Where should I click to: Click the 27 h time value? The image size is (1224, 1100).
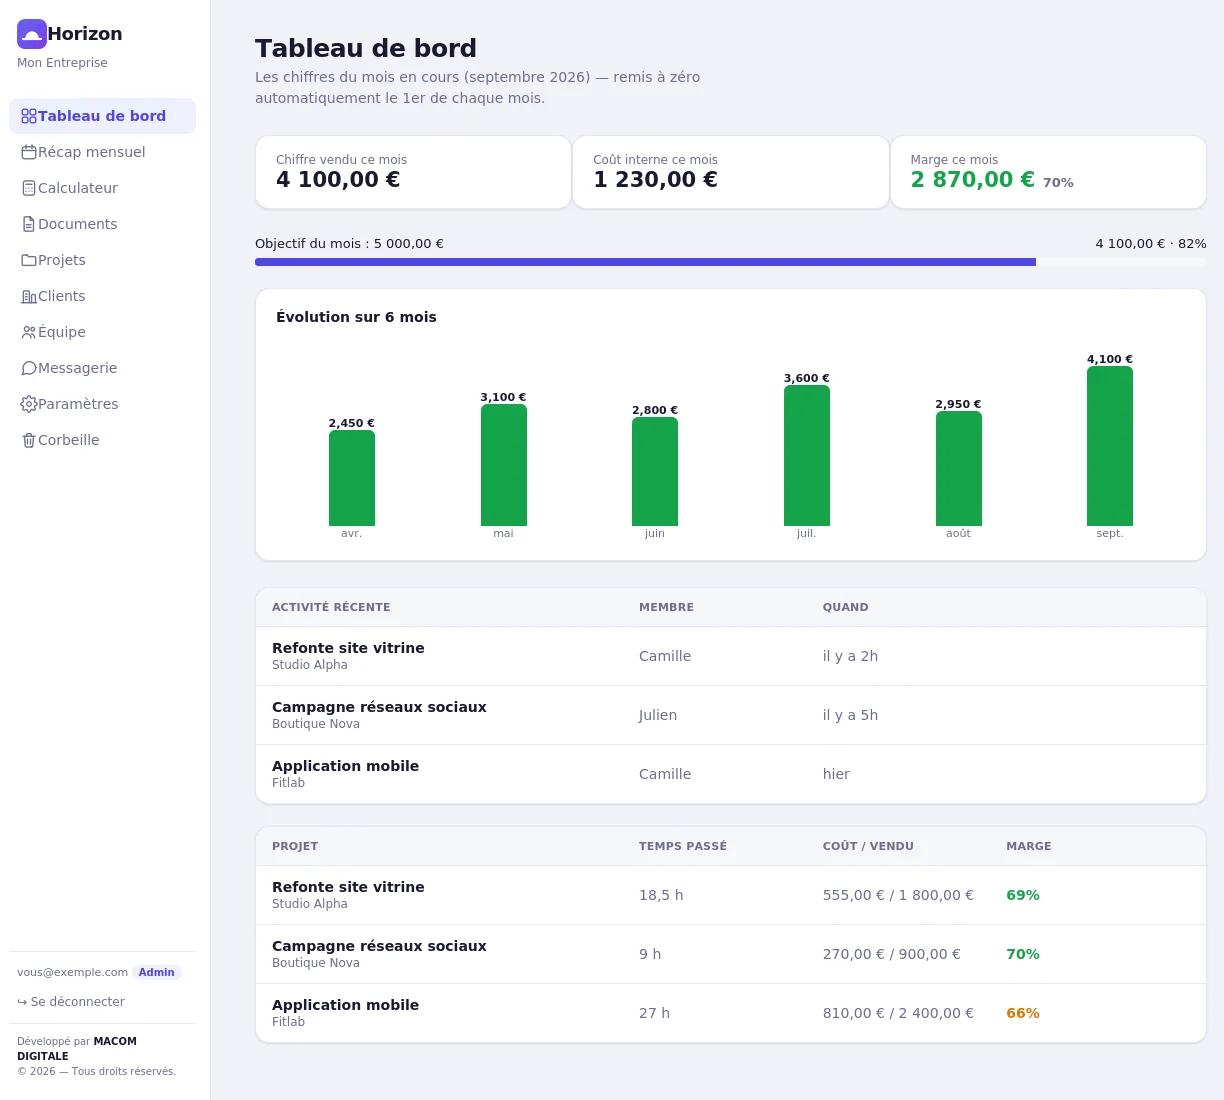pyautogui.click(x=654, y=1013)
